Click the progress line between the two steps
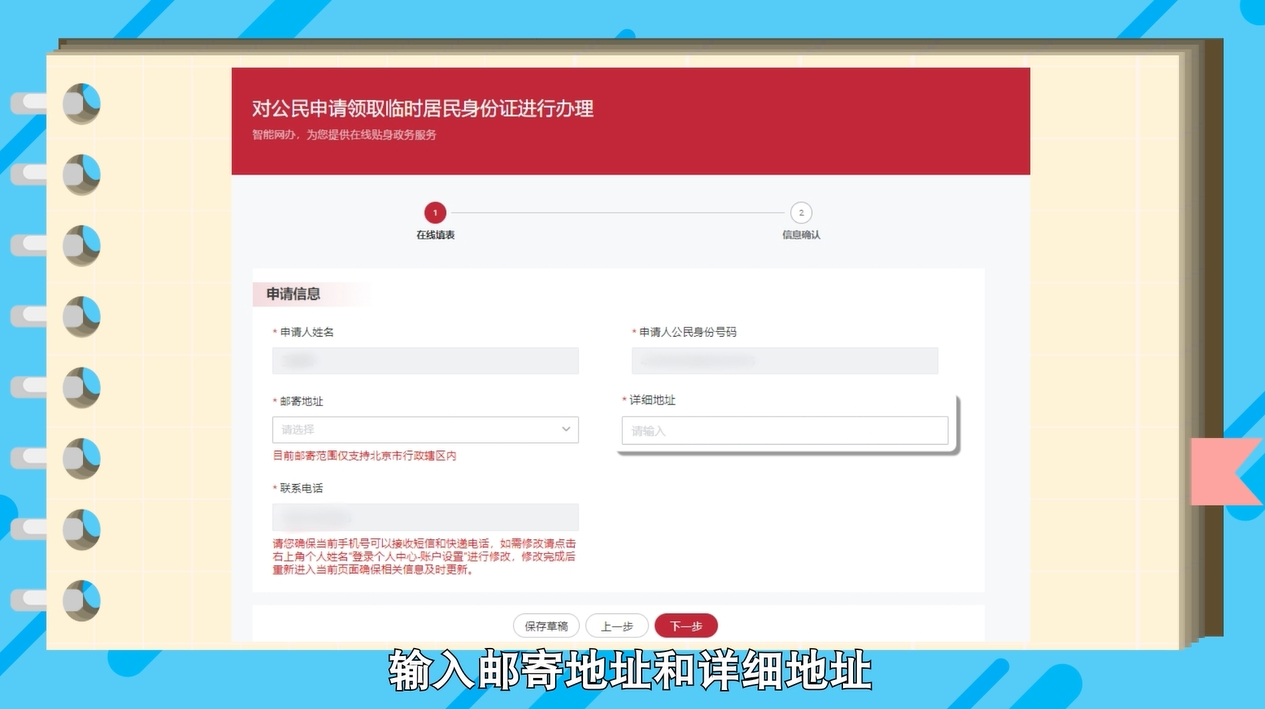Screen dimensions: 1265x709 618,213
